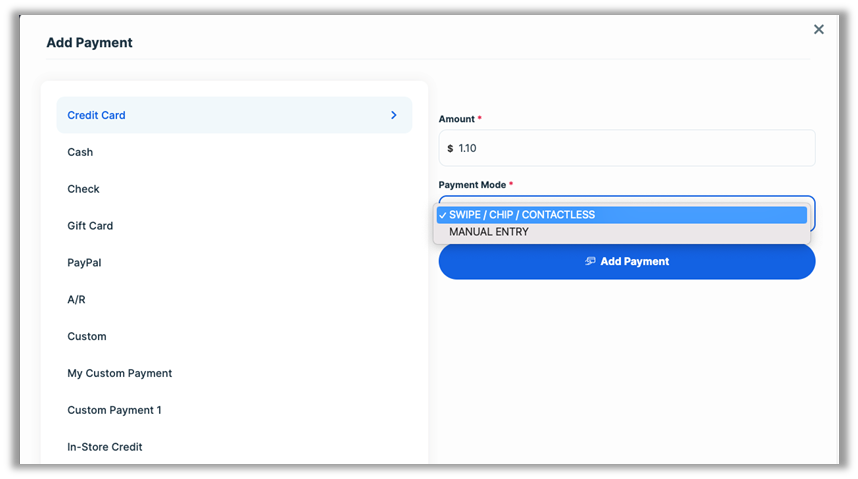Viewport: 858px width, 479px height.
Task: Select the Check payment option
Action: [83, 189]
